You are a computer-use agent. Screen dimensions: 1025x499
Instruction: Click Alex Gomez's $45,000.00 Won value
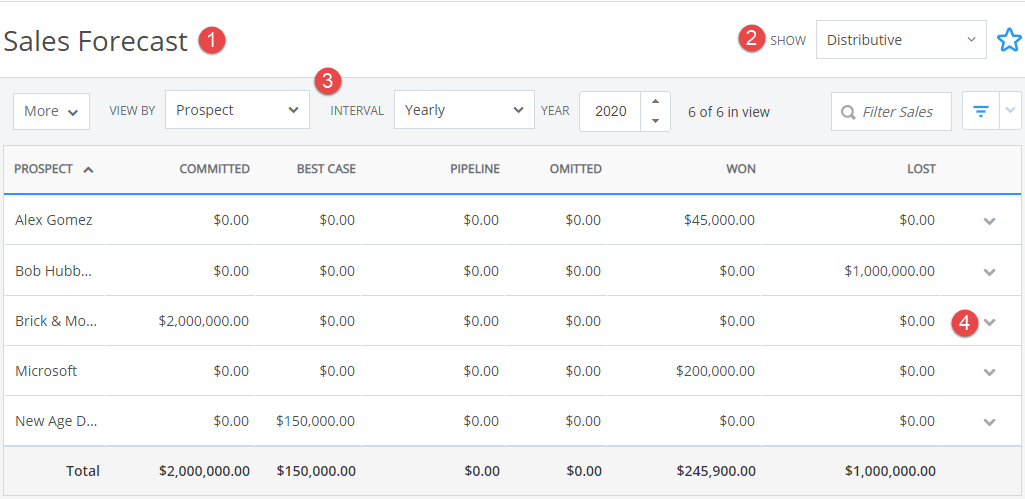(719, 220)
